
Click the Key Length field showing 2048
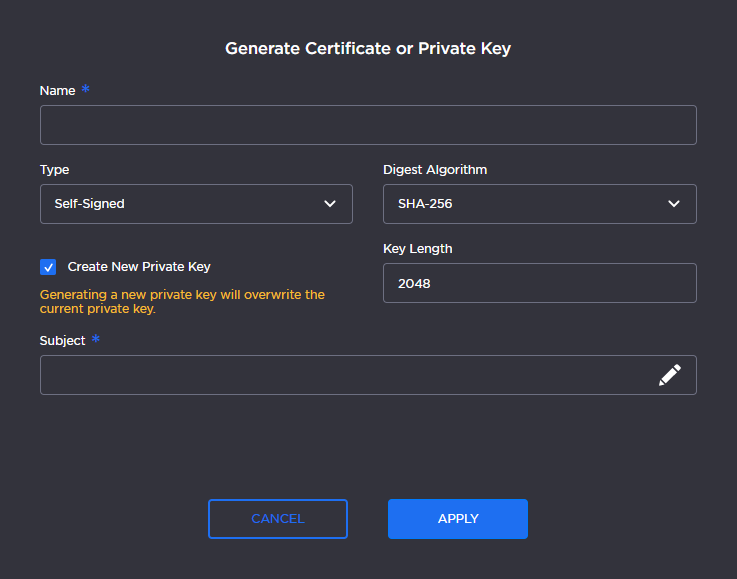(x=539, y=283)
